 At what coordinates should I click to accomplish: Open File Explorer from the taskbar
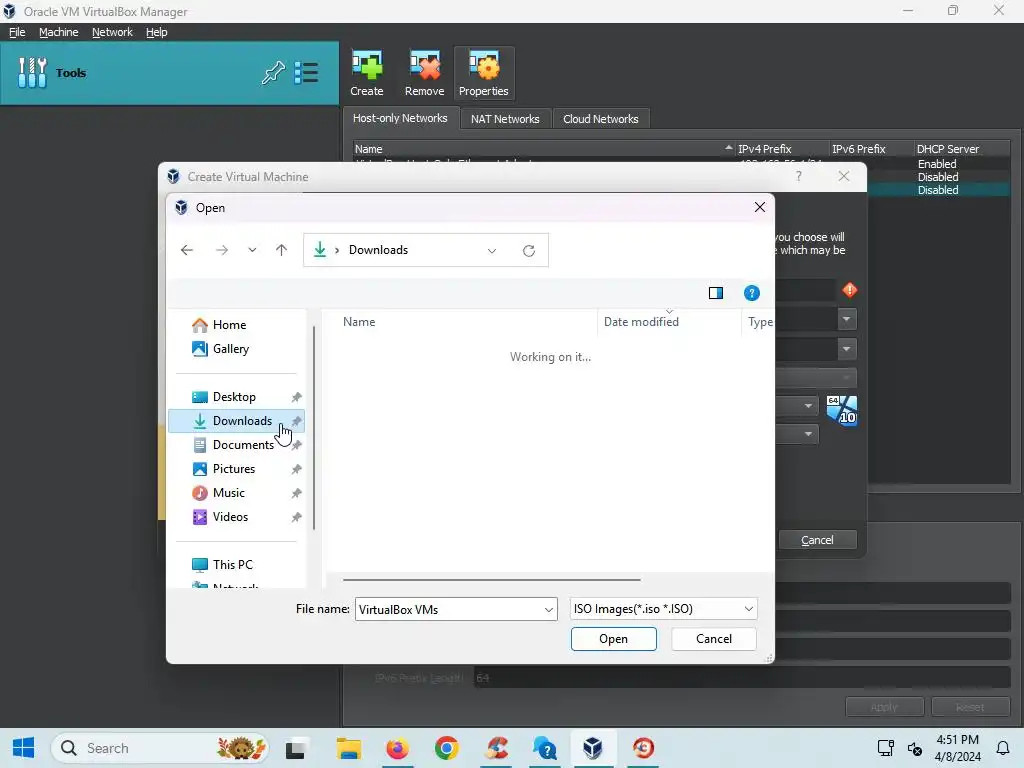349,748
